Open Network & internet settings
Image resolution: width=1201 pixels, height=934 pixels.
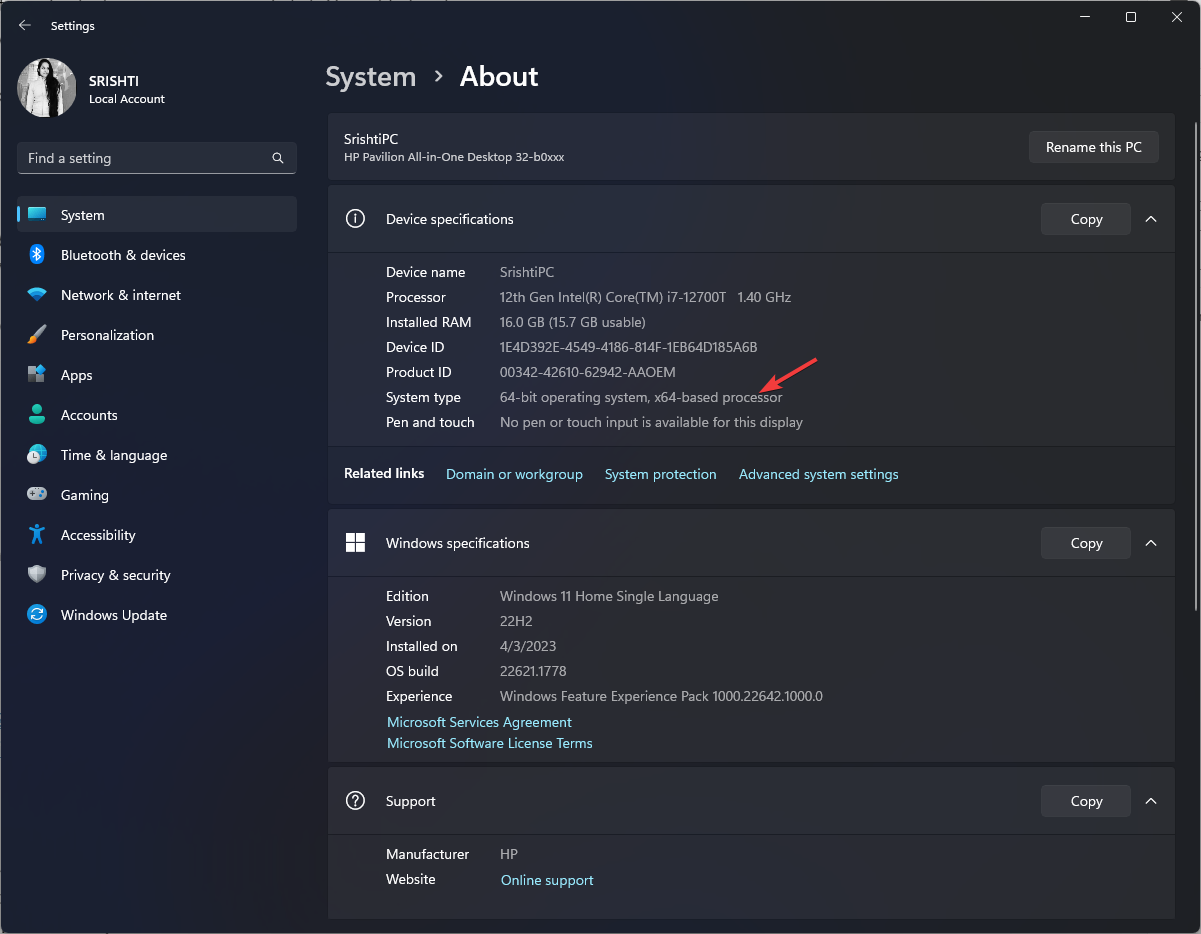point(120,294)
